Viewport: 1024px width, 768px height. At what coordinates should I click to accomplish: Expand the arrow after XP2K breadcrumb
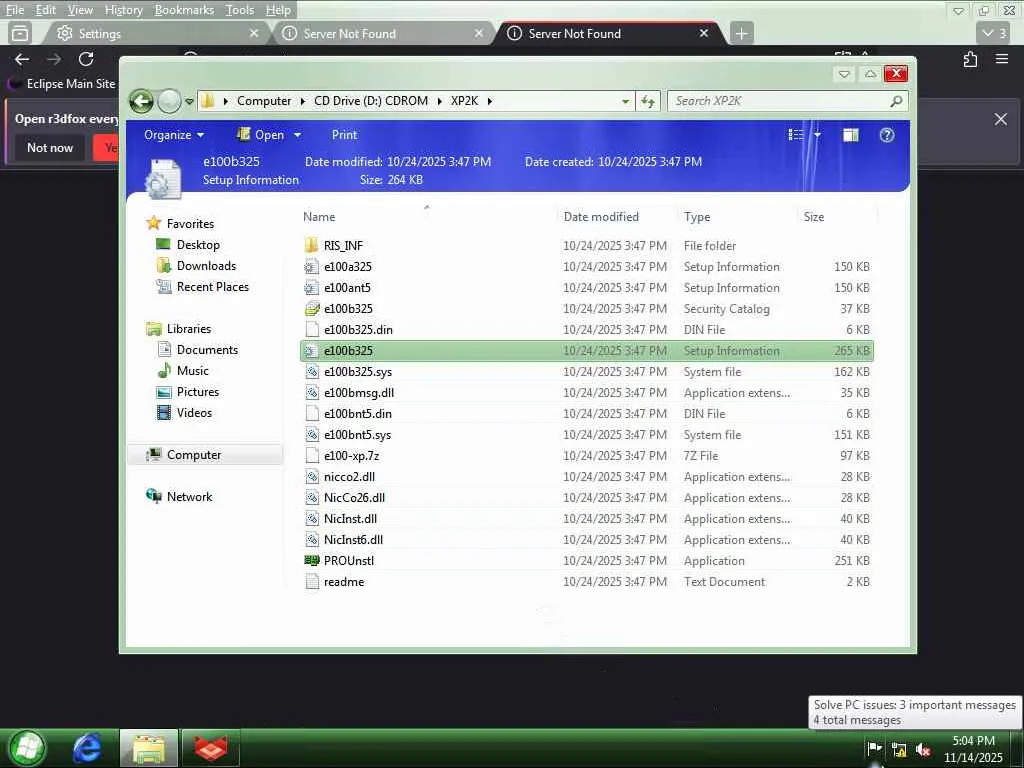(490, 101)
